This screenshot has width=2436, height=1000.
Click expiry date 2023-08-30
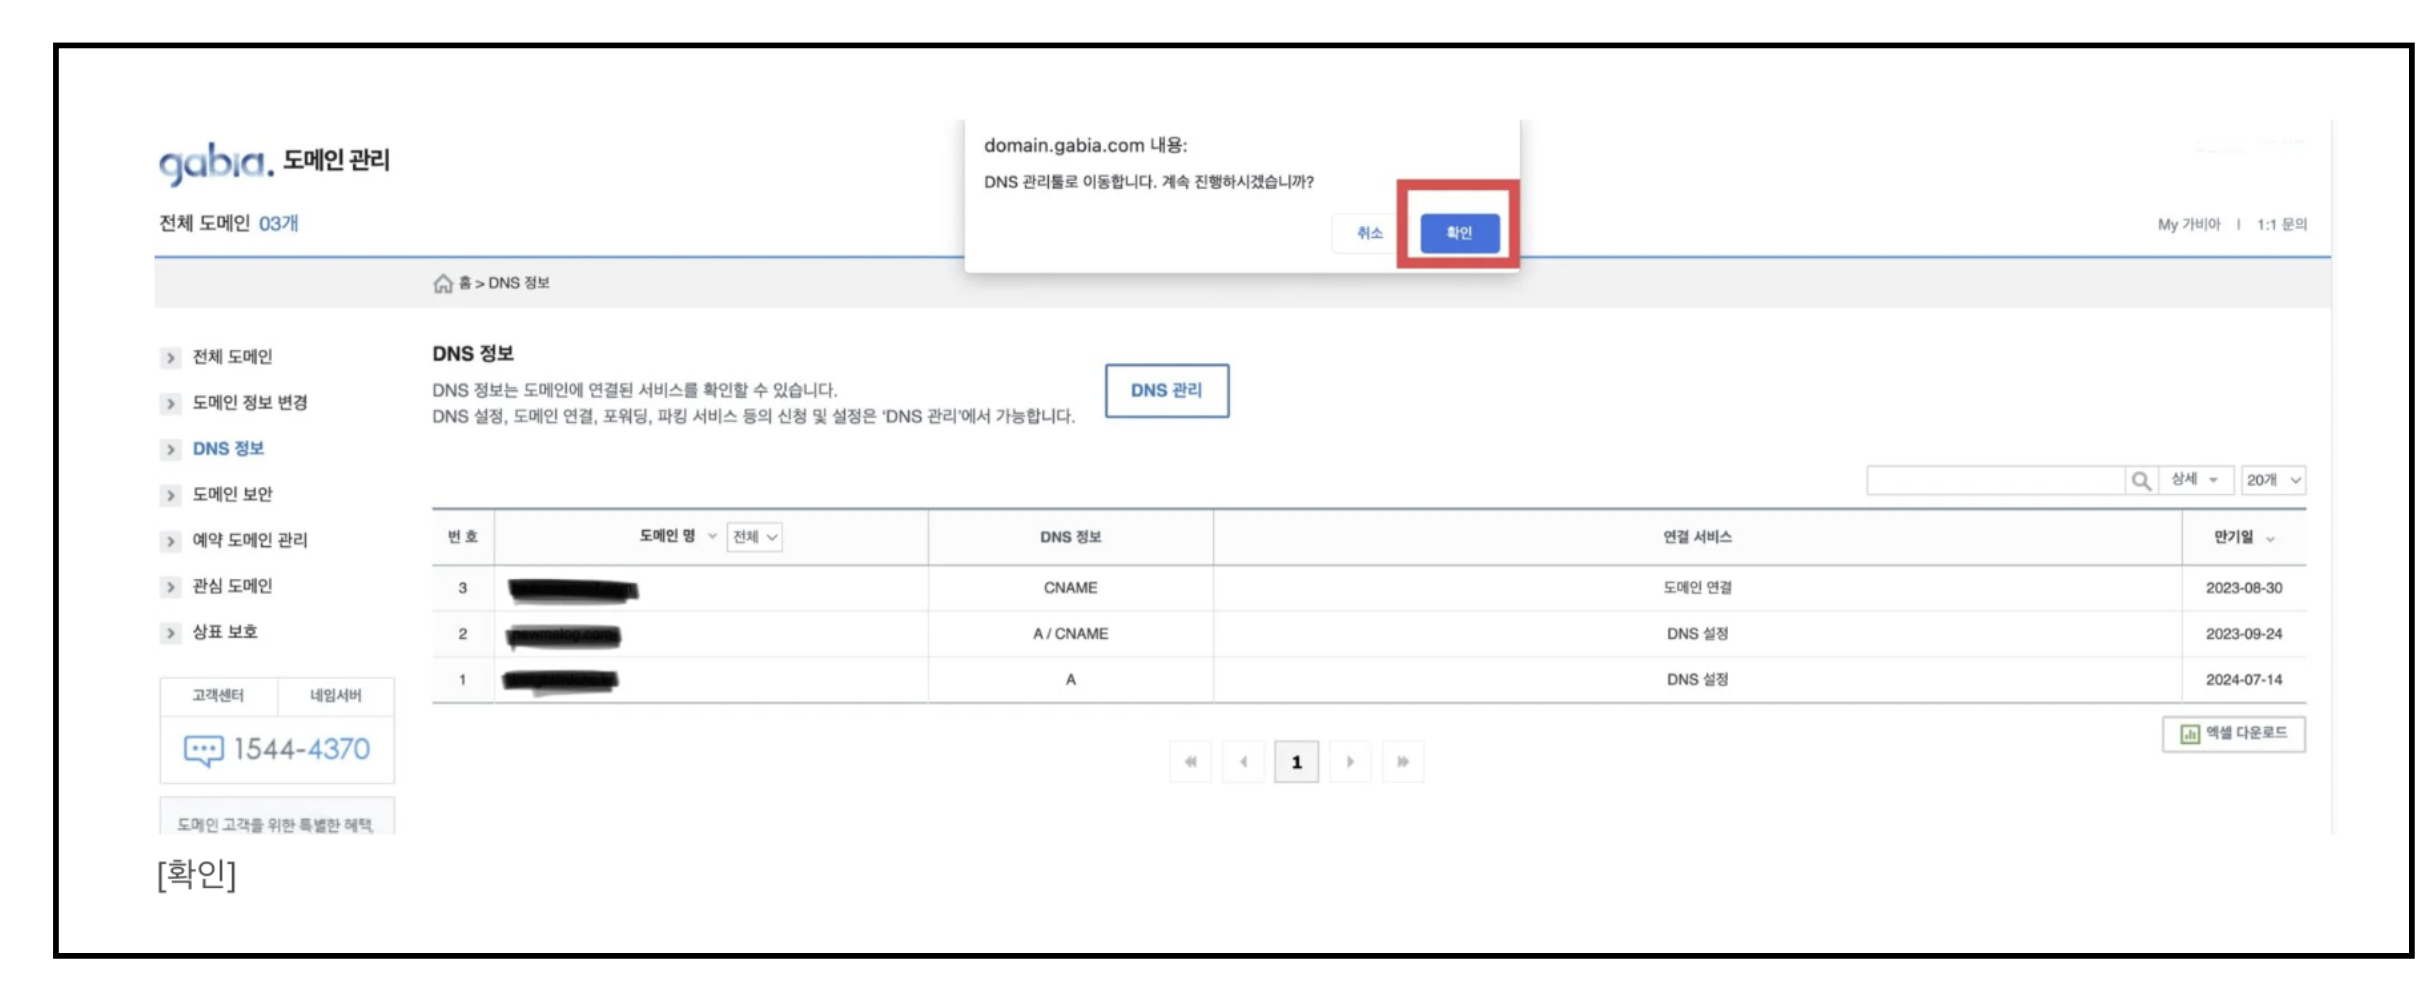pyautogui.click(x=2244, y=588)
